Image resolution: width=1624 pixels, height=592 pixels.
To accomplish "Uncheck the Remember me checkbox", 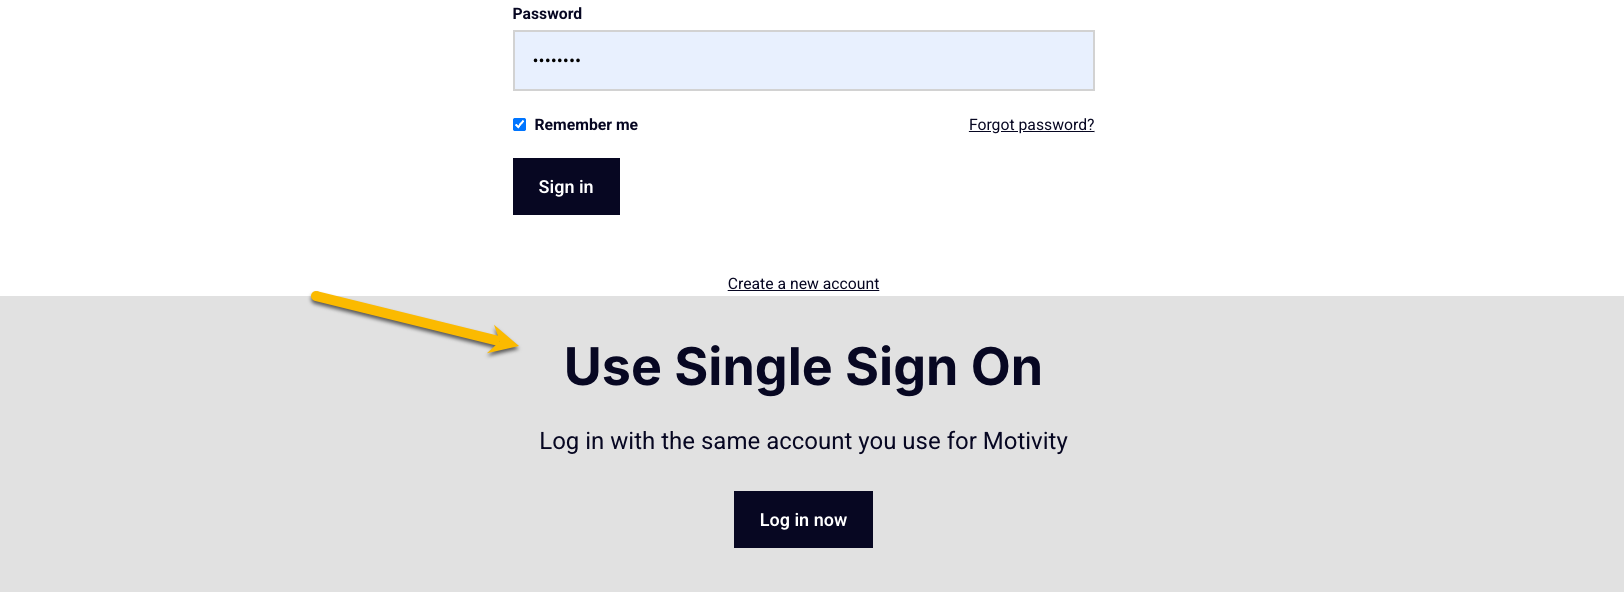I will (519, 125).
